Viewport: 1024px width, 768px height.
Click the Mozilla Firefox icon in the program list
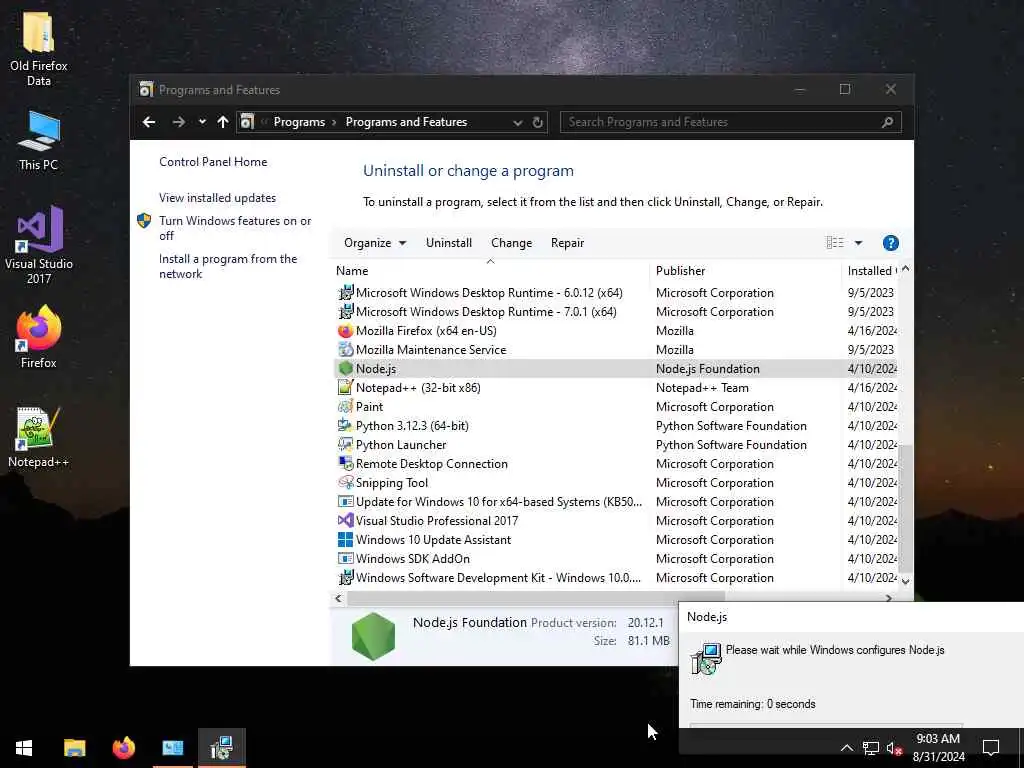point(345,330)
